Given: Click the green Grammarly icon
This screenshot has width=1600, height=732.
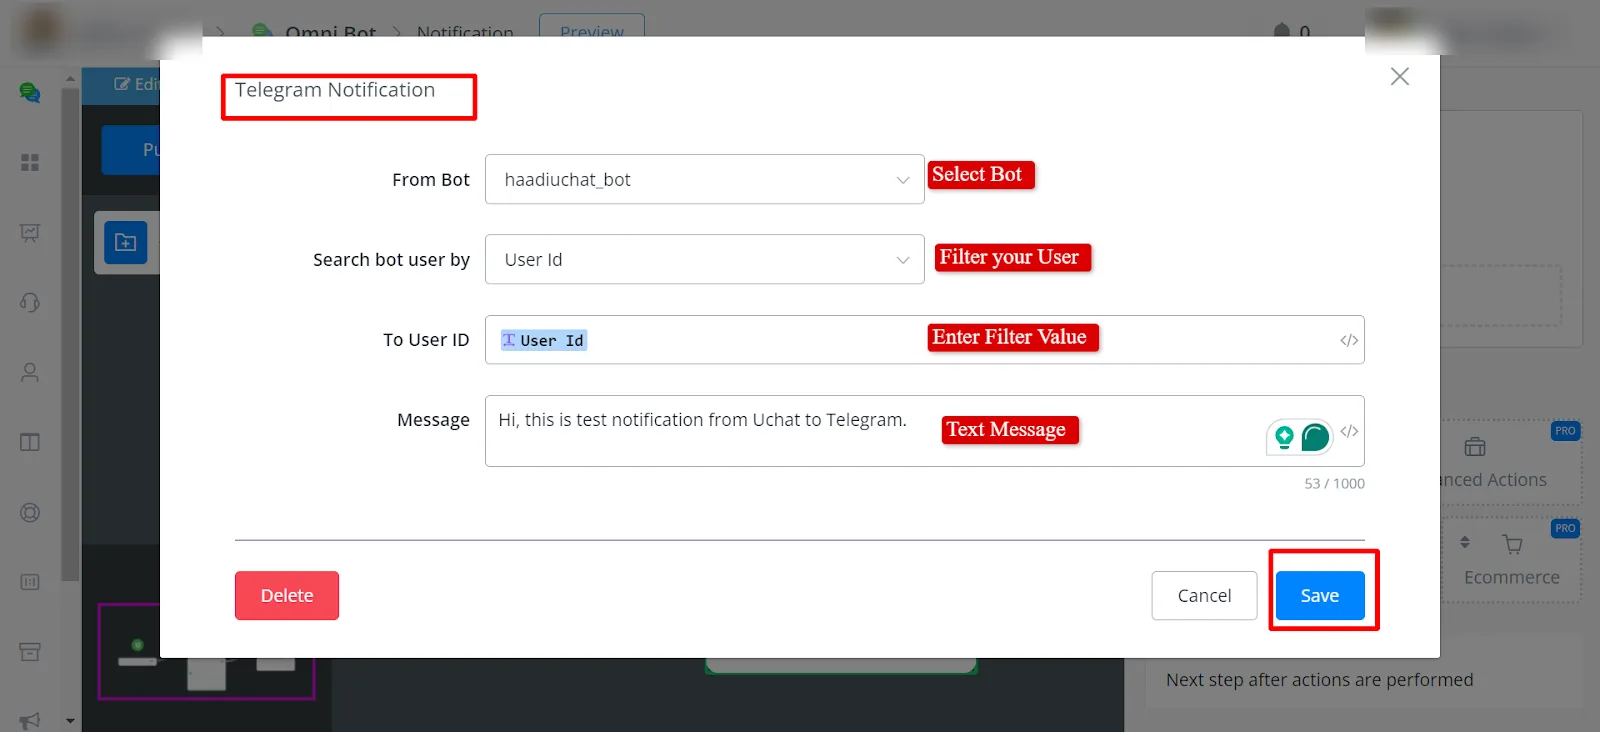Looking at the screenshot, I should pyautogui.click(x=1315, y=436).
